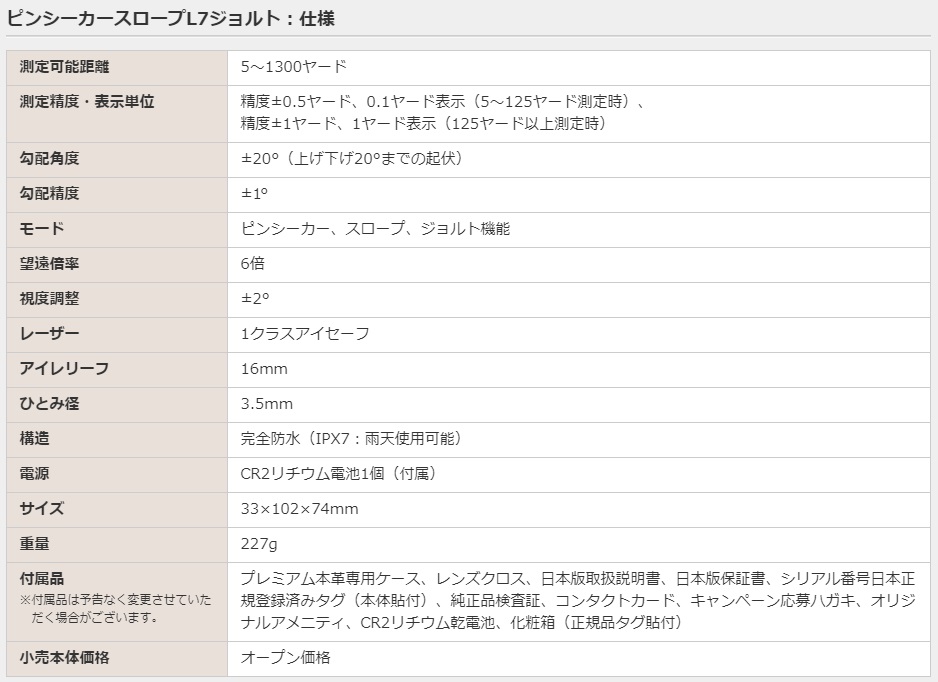This screenshot has height=682, width=938.
Task: Select the 望遠倍率 label
Action: click(x=49, y=263)
